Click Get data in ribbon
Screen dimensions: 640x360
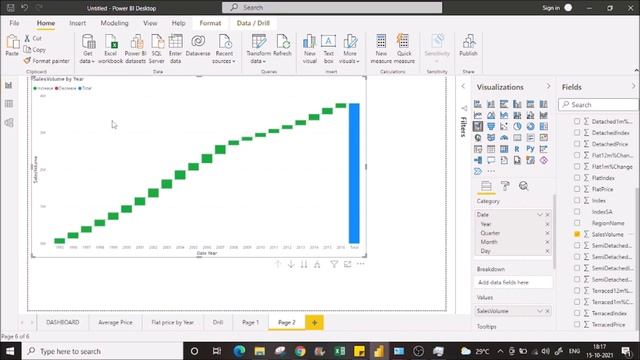pyautogui.click(x=88, y=49)
